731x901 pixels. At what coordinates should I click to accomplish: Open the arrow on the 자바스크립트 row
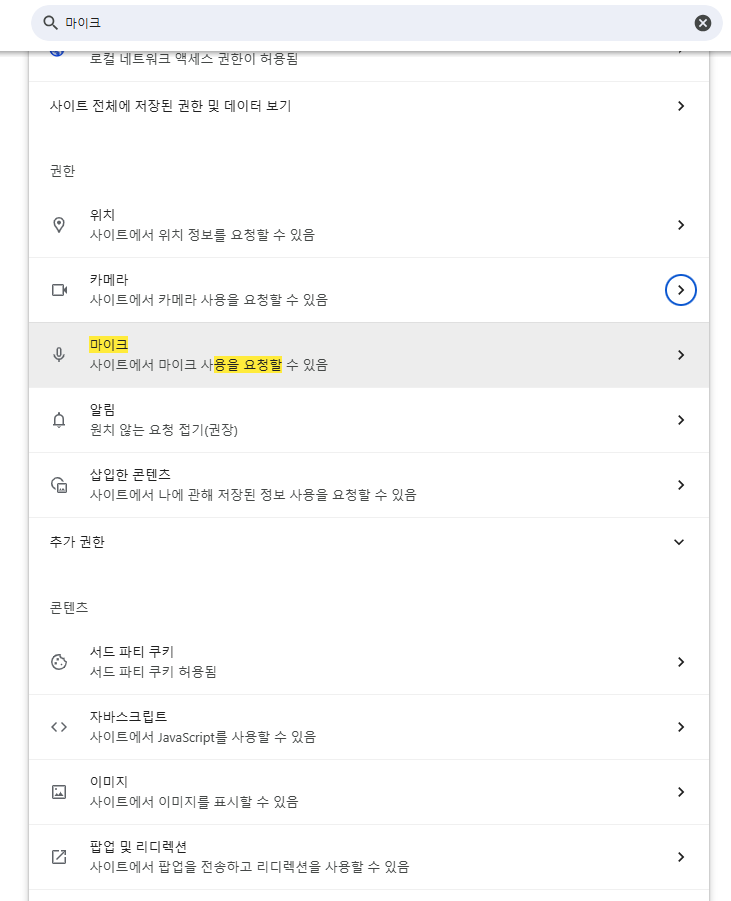[x=680, y=727]
